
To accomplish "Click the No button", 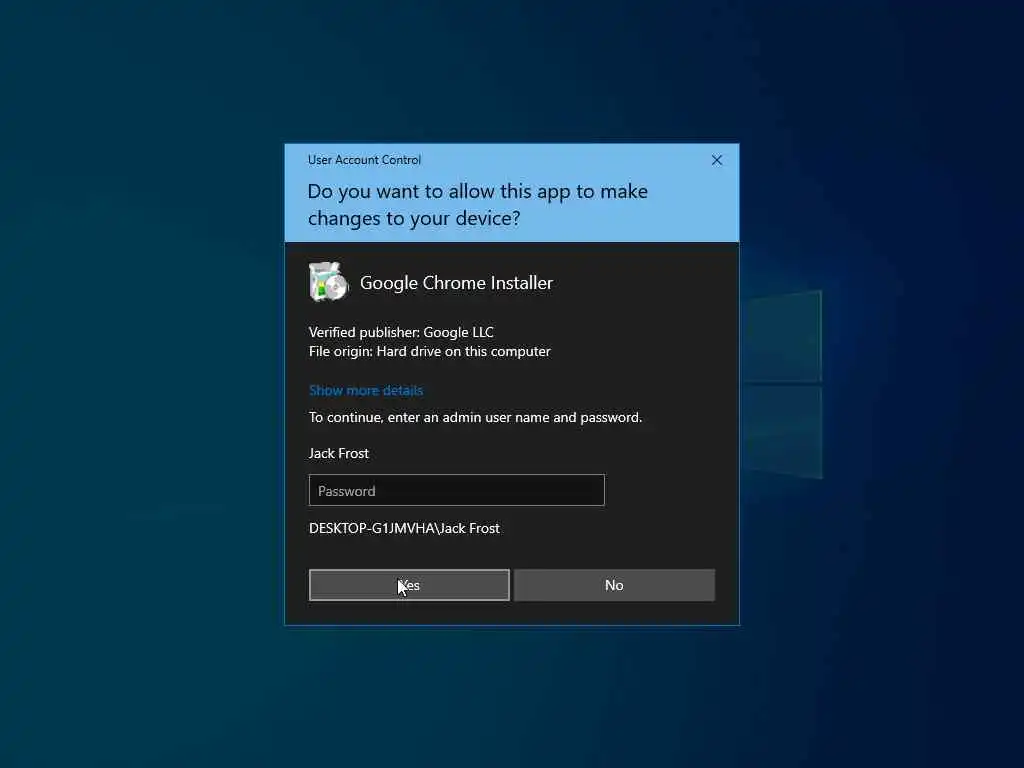I will coord(614,585).
